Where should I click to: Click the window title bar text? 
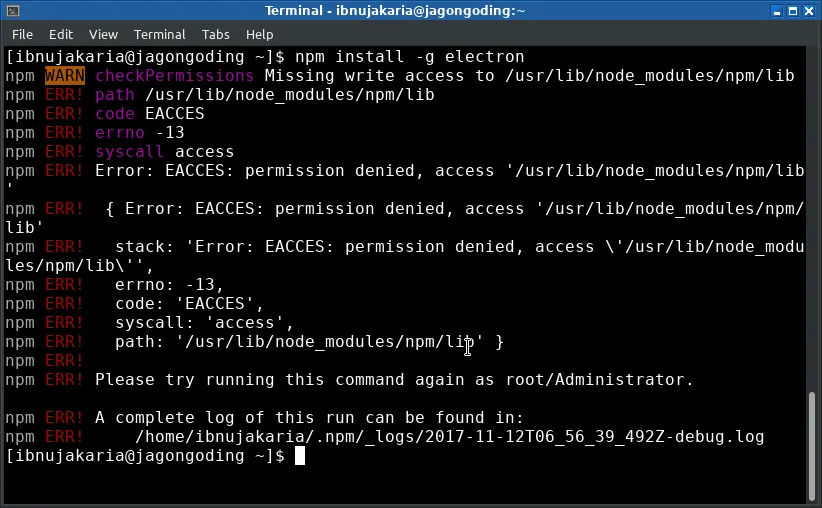(395, 10)
